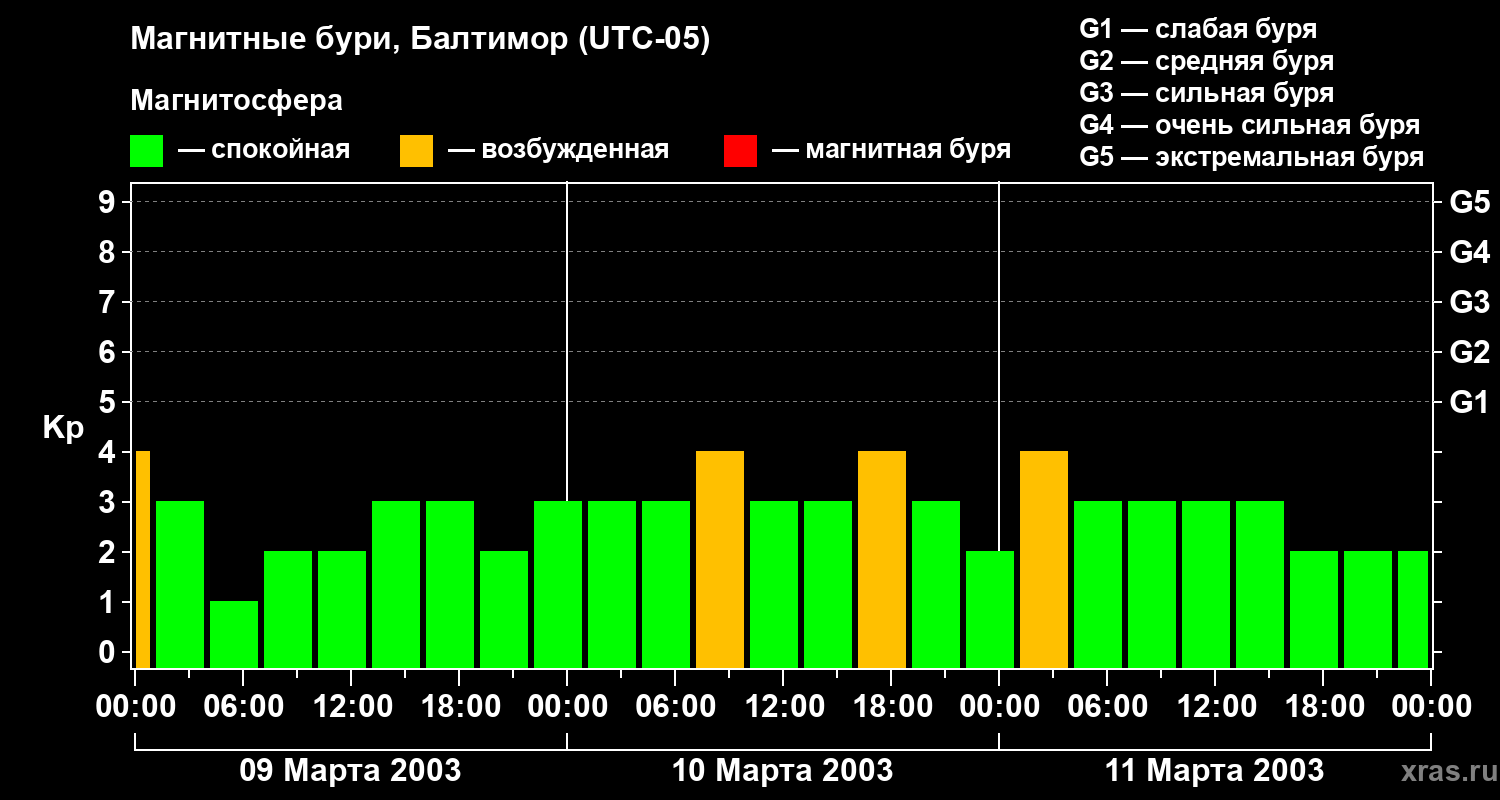Click the 'G3' label on the right axis
The height and width of the screenshot is (800, 1500).
pyautogui.click(x=1469, y=302)
